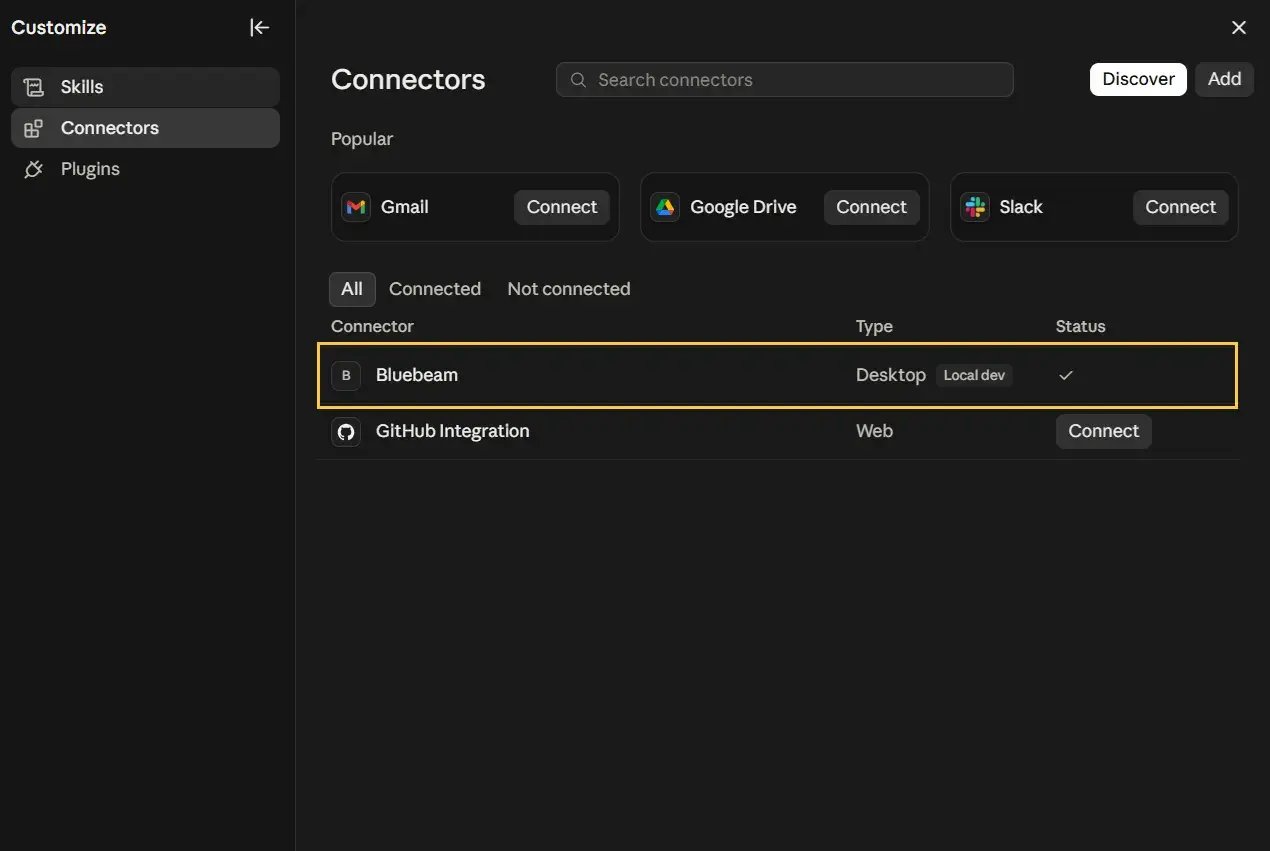Show only Connected connectors
This screenshot has width=1270, height=851.
(x=435, y=289)
